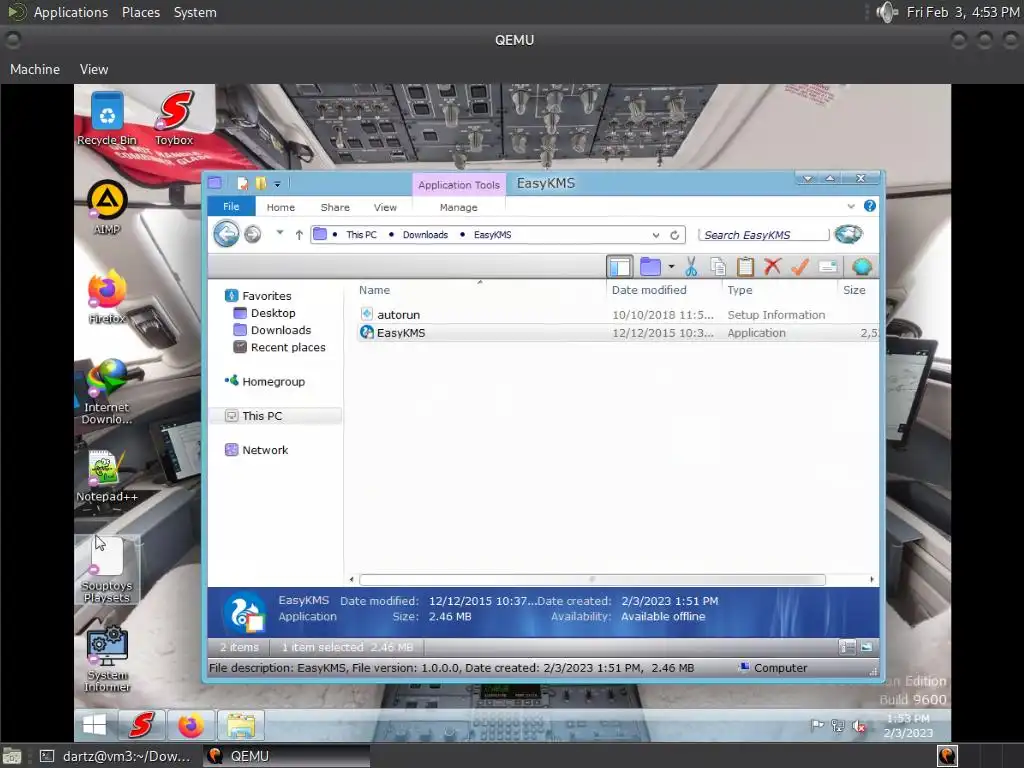Click the Toybox taskbar button in the guest
Screen dimensions: 1024x768
pyautogui.click(x=142, y=724)
